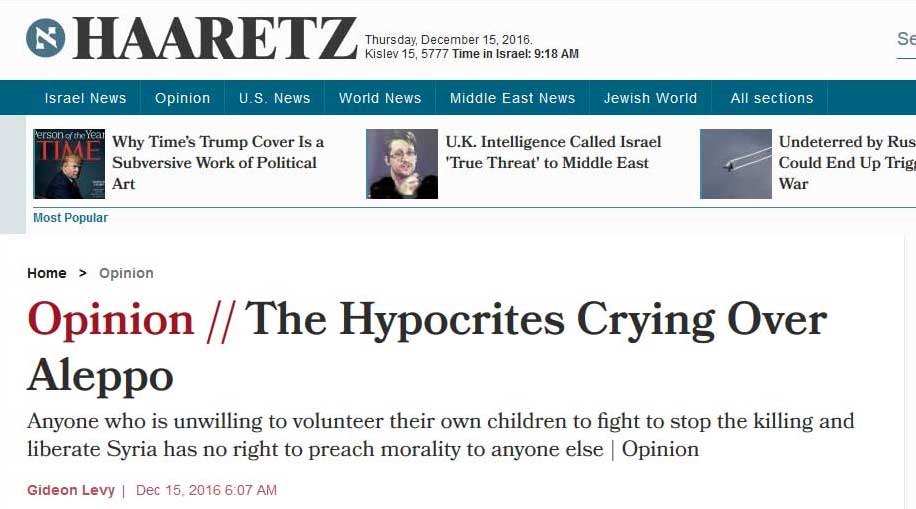The width and height of the screenshot is (916, 509).
Task: Open the Opinion menu item
Action: 182,98
